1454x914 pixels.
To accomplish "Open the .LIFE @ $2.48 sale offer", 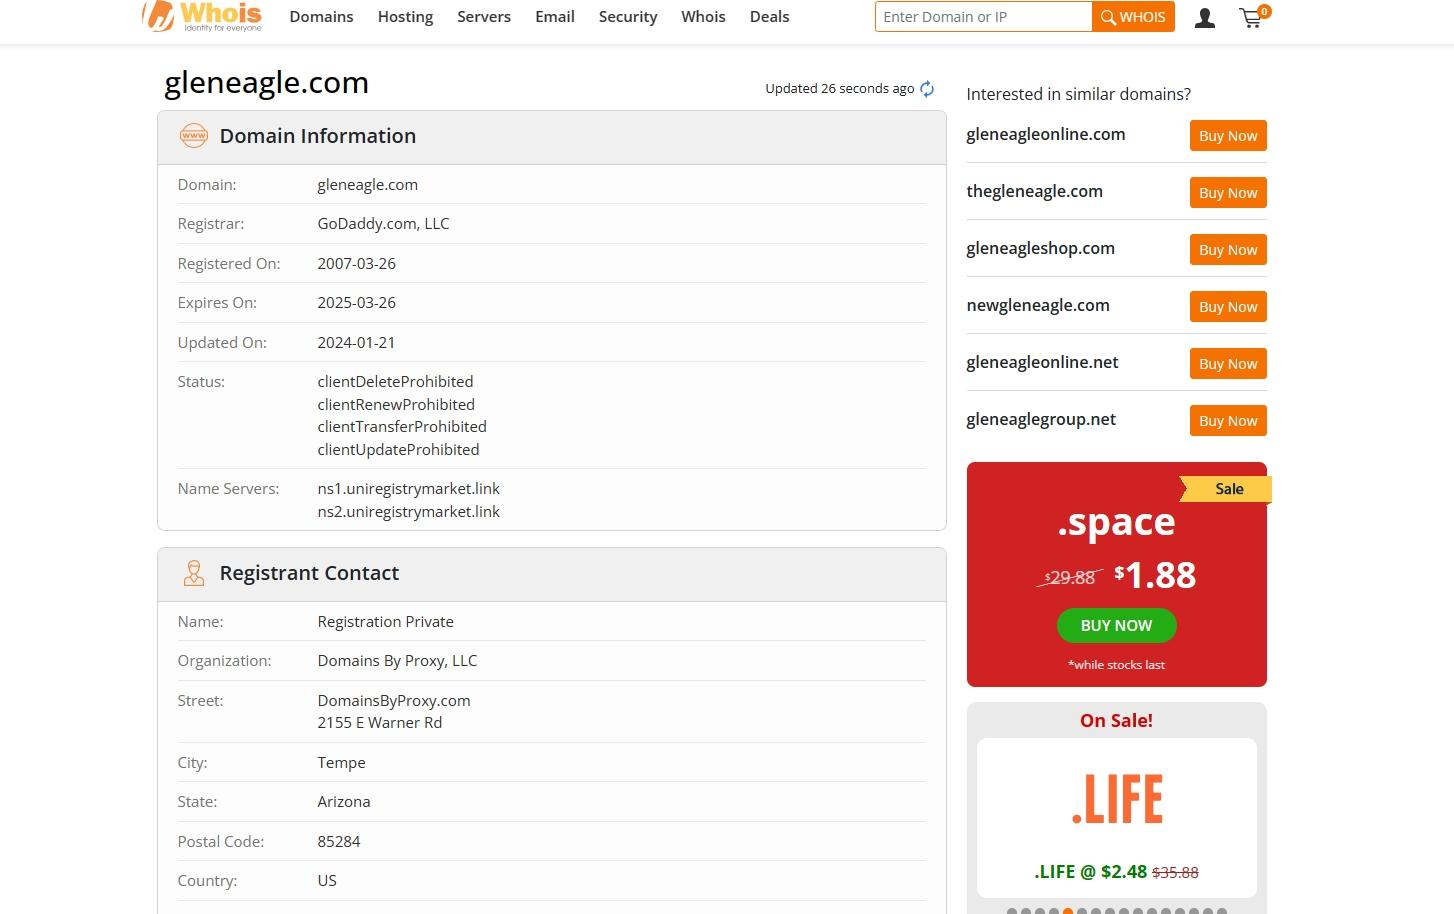I will (1116, 872).
